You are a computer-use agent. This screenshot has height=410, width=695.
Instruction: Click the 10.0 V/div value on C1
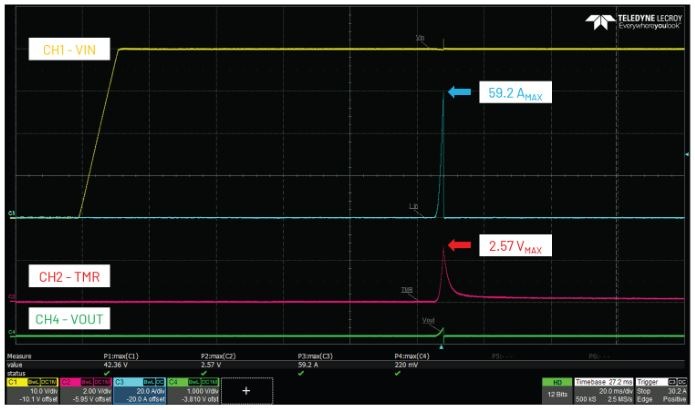click(45, 391)
